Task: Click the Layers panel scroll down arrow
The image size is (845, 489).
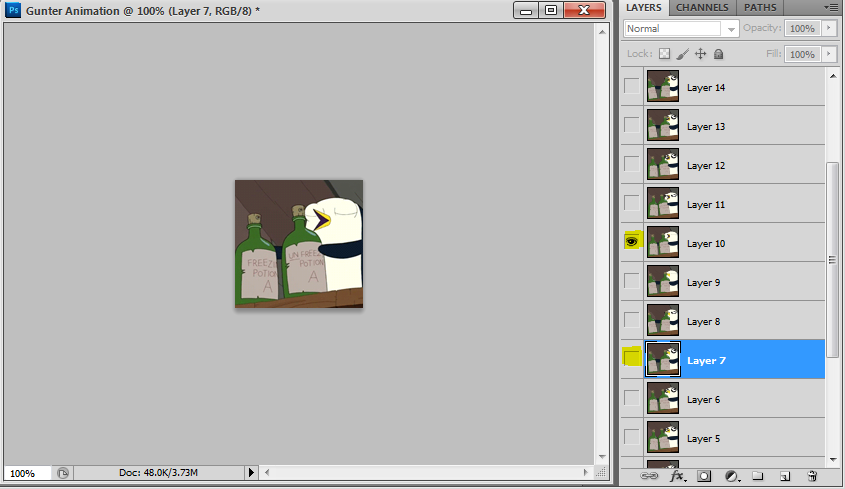Action: click(x=833, y=459)
